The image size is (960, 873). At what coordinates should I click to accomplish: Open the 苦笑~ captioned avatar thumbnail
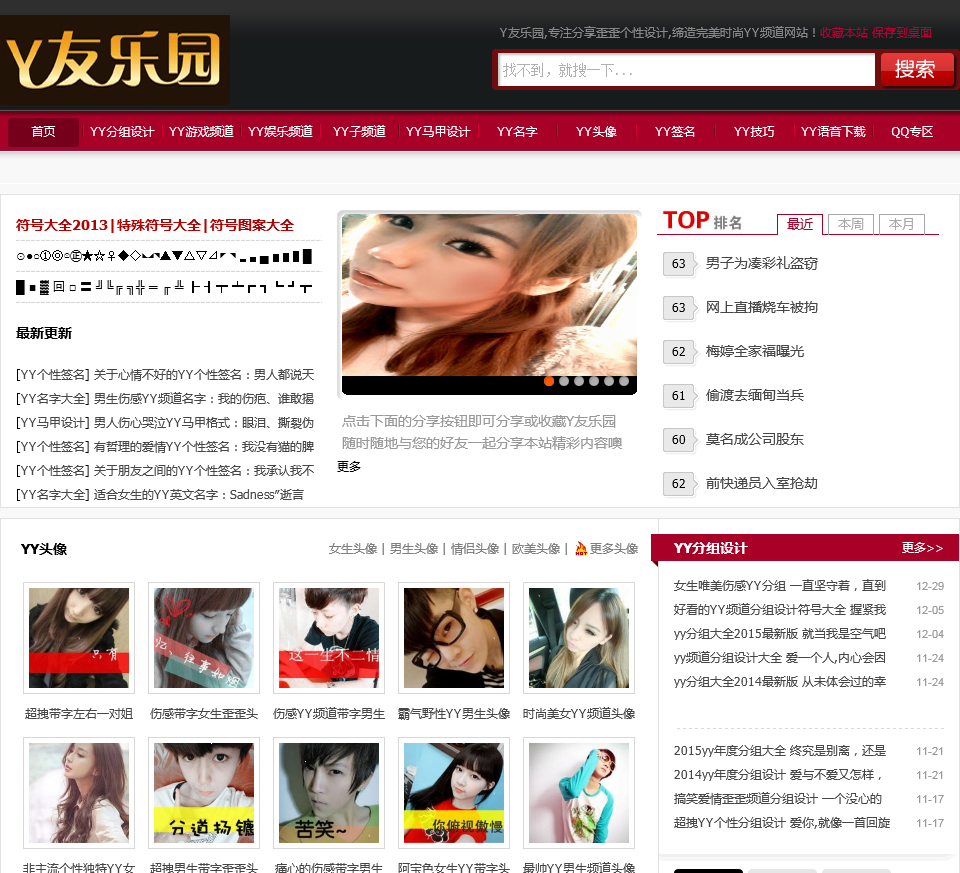(x=329, y=793)
